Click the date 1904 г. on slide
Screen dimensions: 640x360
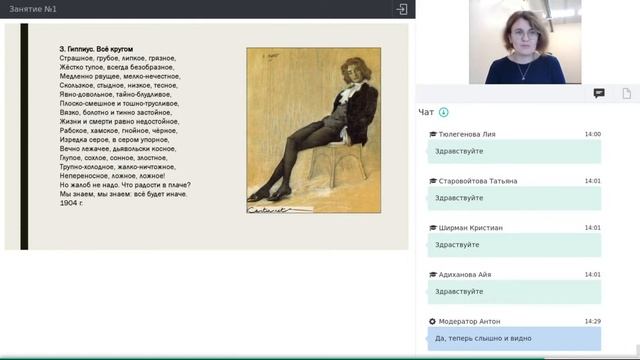(71, 203)
